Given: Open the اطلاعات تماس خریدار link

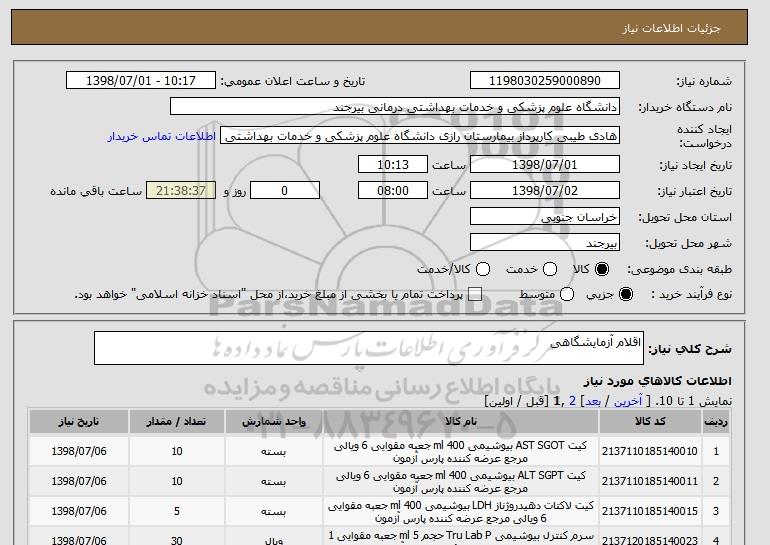Looking at the screenshot, I should (162, 136).
